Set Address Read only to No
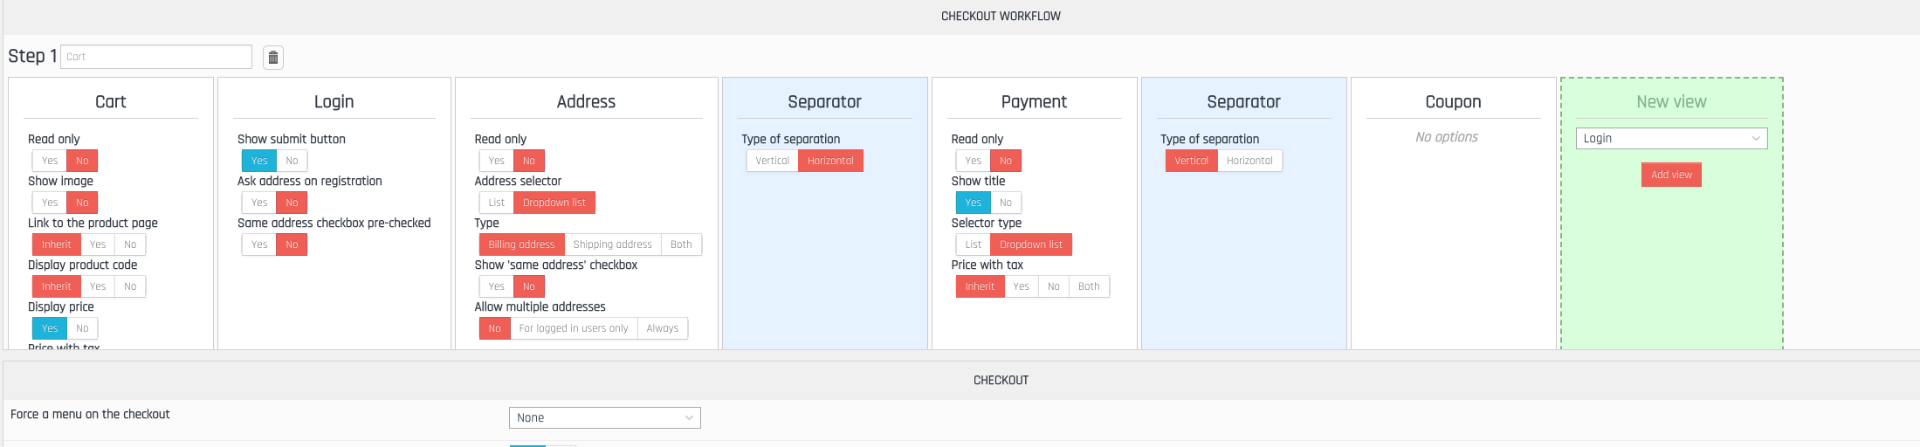Viewport: 1920px width, 447px height. point(529,161)
